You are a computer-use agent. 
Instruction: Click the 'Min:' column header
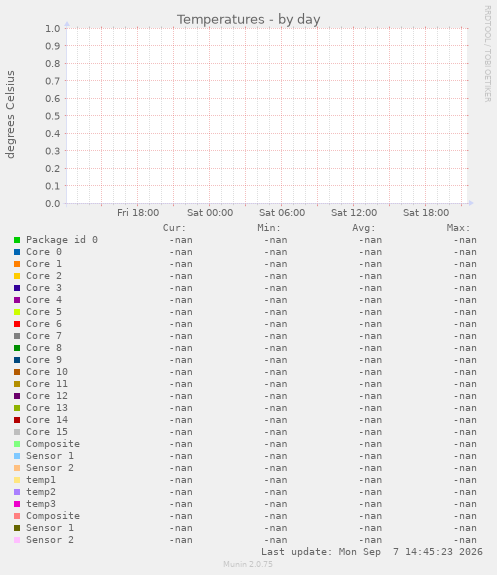pos(269,228)
